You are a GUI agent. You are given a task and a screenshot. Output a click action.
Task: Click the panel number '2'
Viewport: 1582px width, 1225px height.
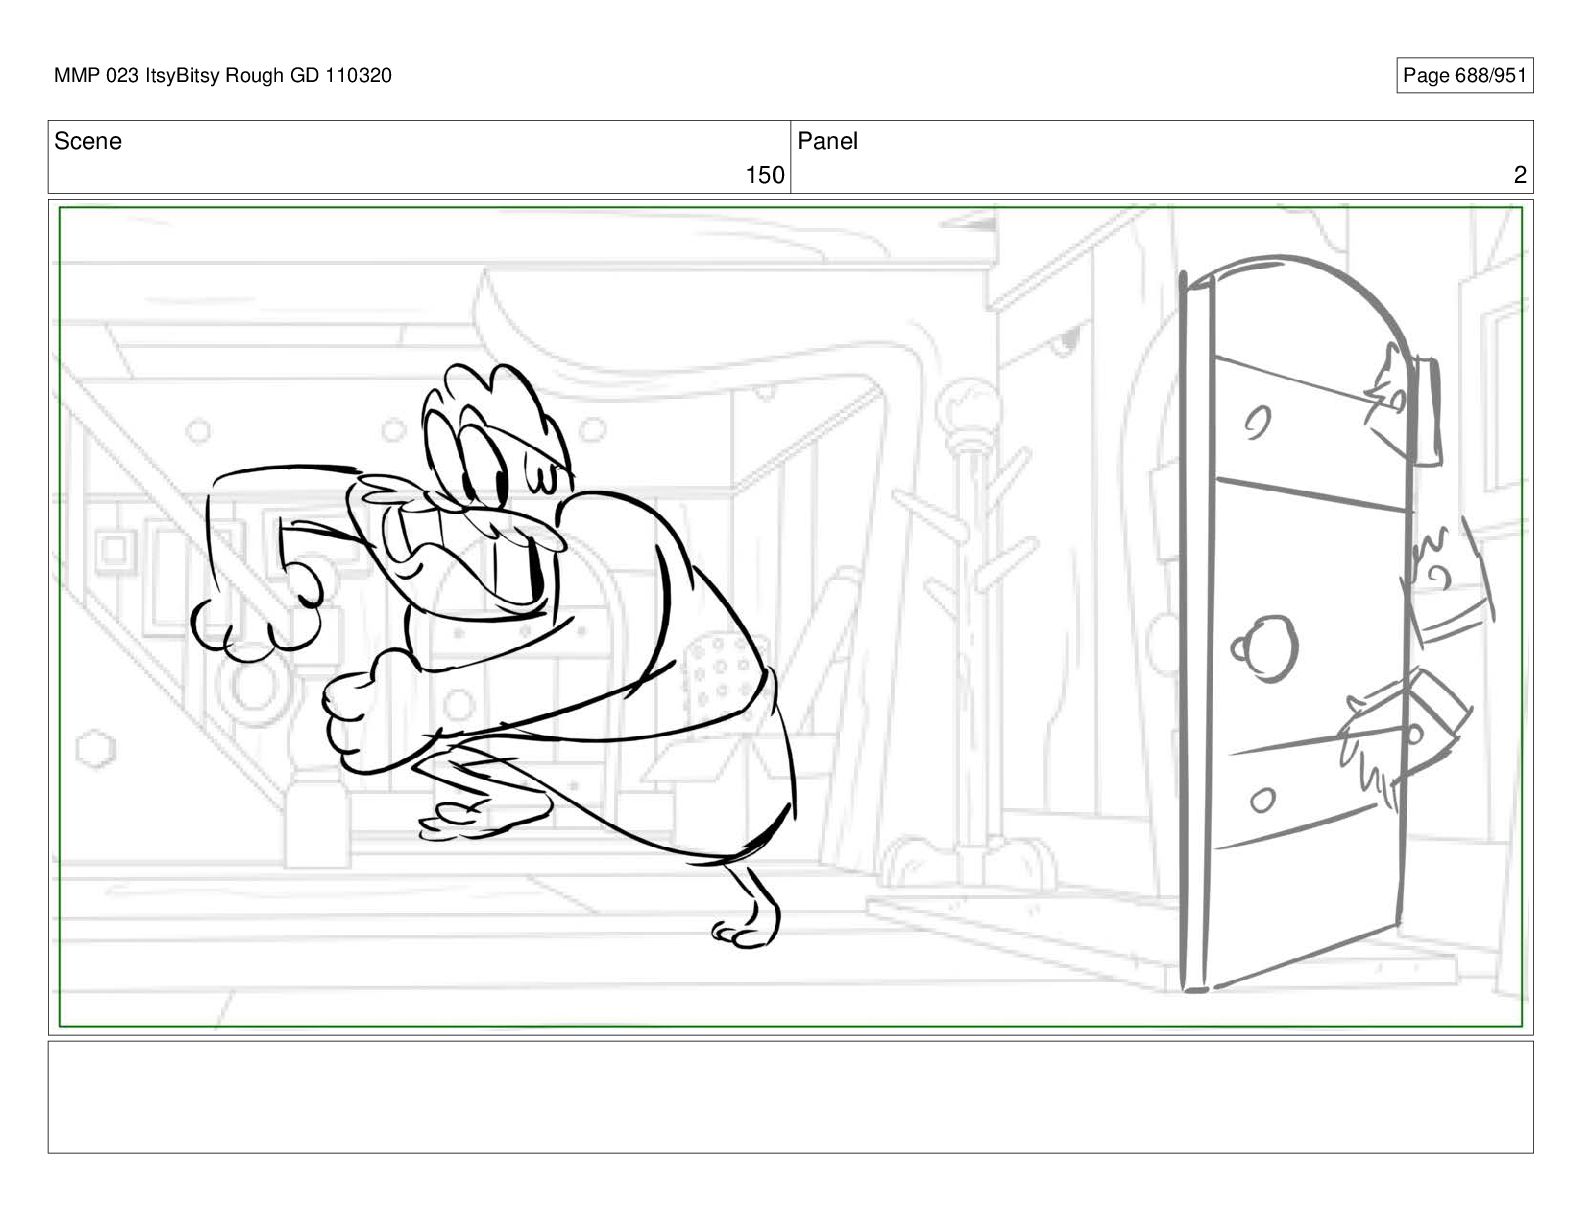(1520, 176)
